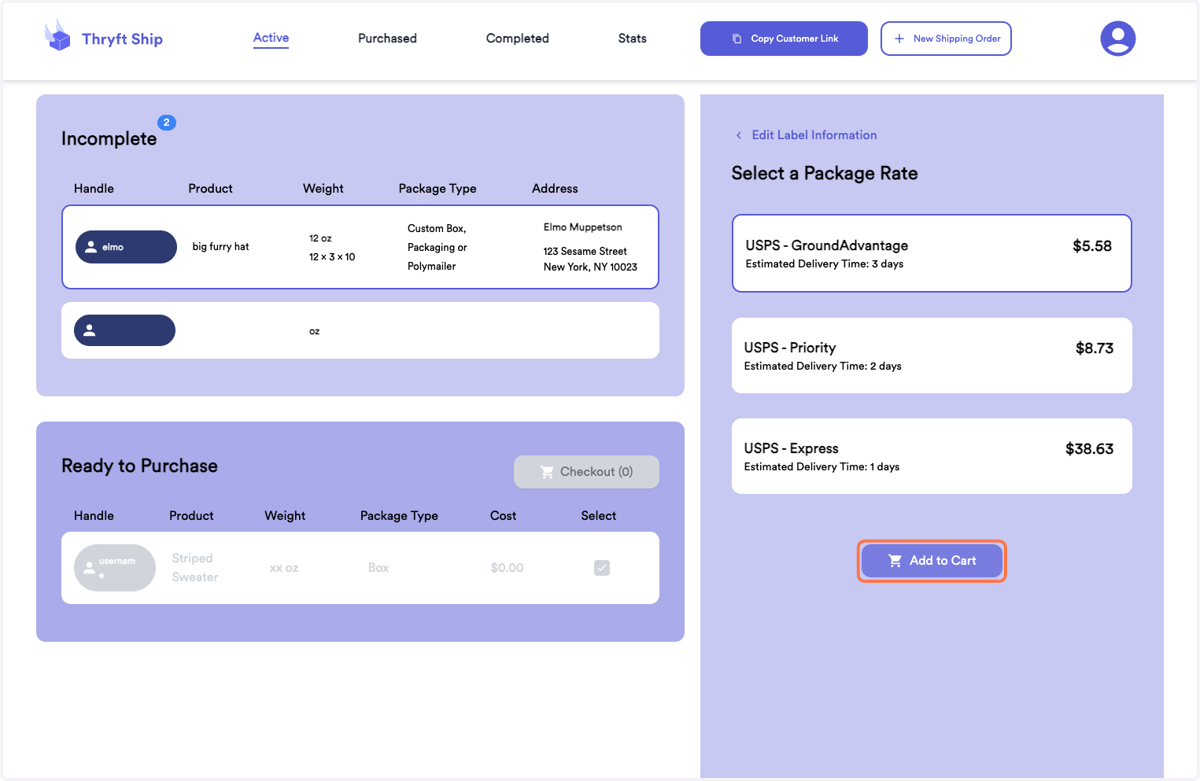Click the 'xx oz' placeholder weight
Screen dimensions: 1200x781
point(284,568)
